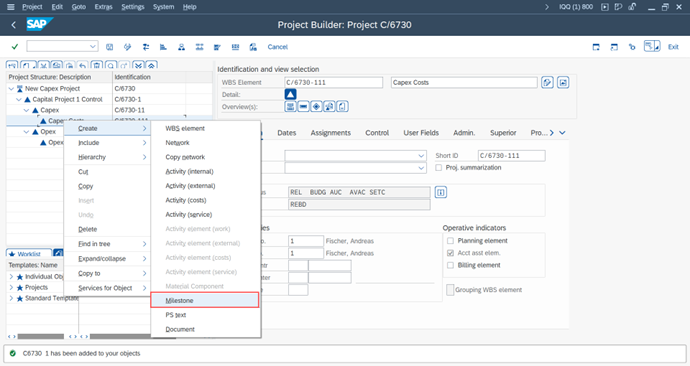Check the Grouping WBS element box
The image size is (690, 366).
click(450, 290)
